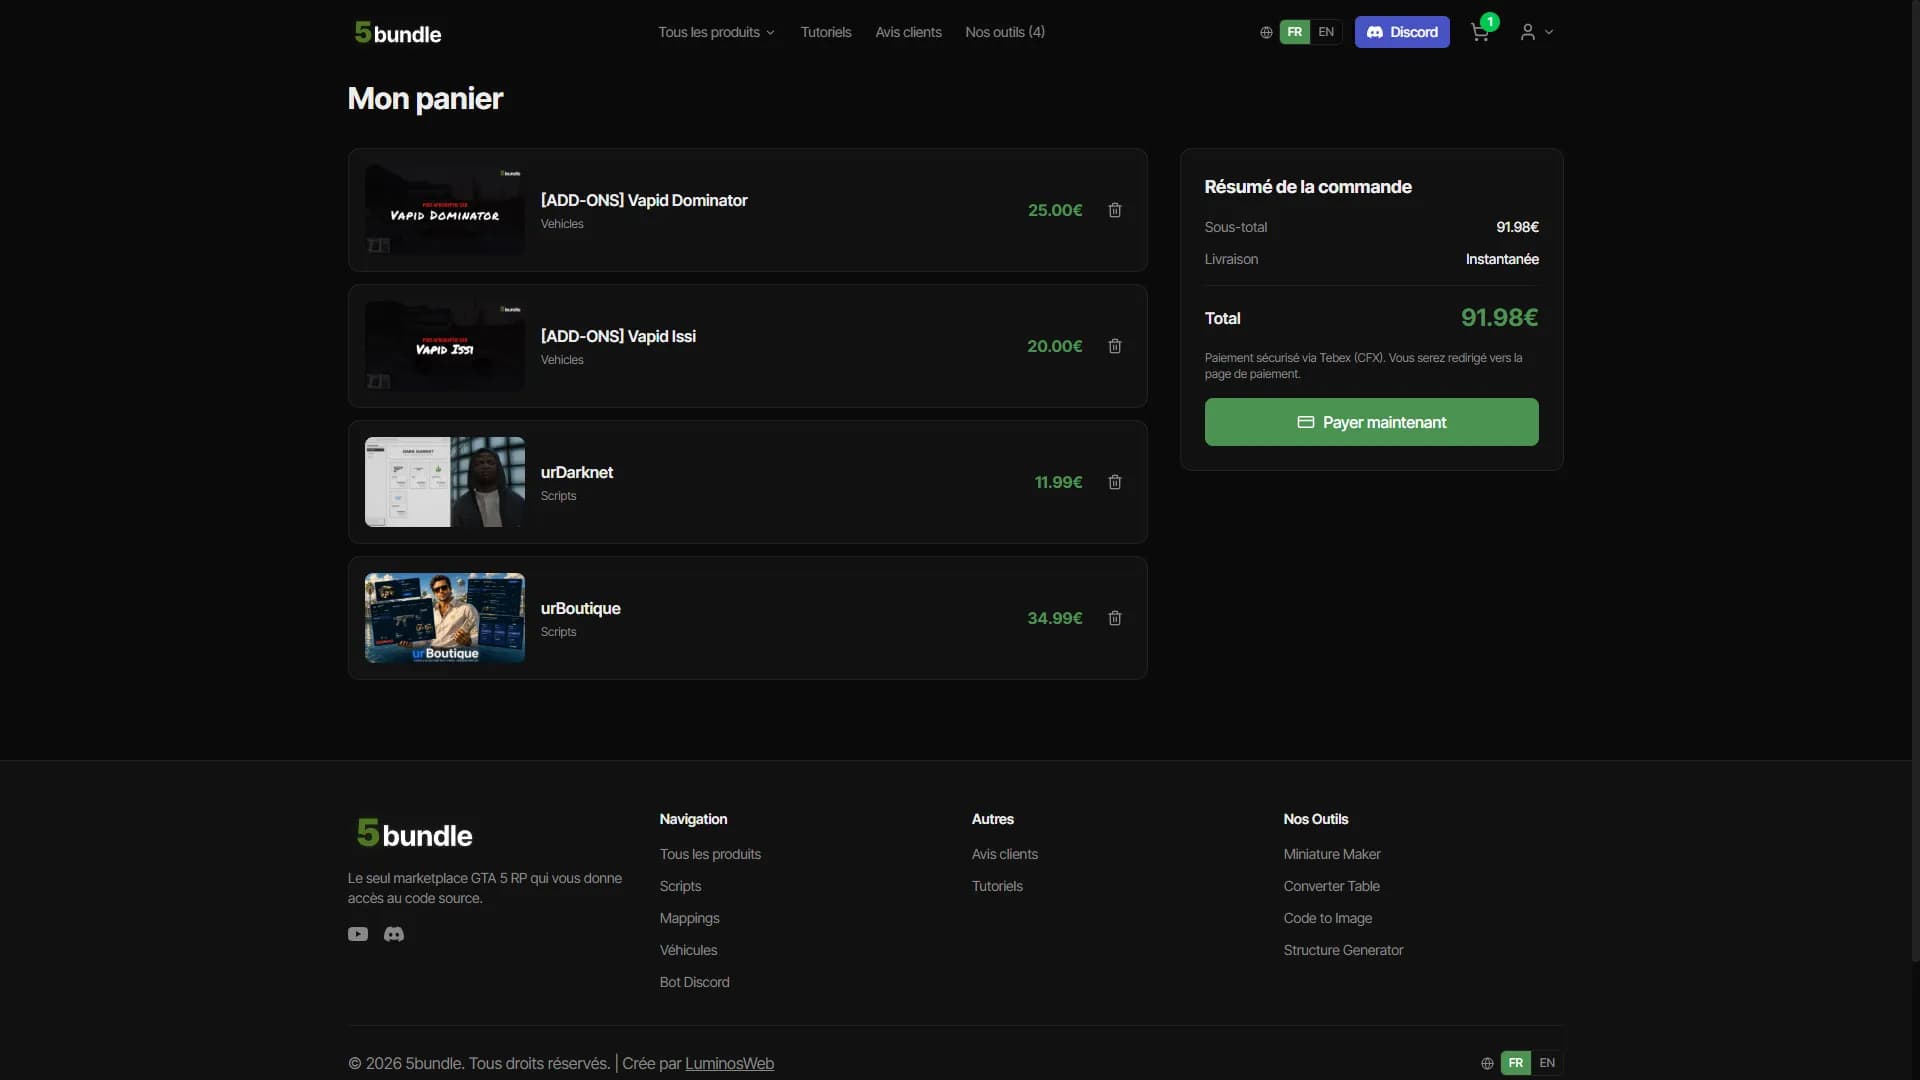Open footer Véhicules link
The image size is (1920, 1080).
(x=688, y=950)
